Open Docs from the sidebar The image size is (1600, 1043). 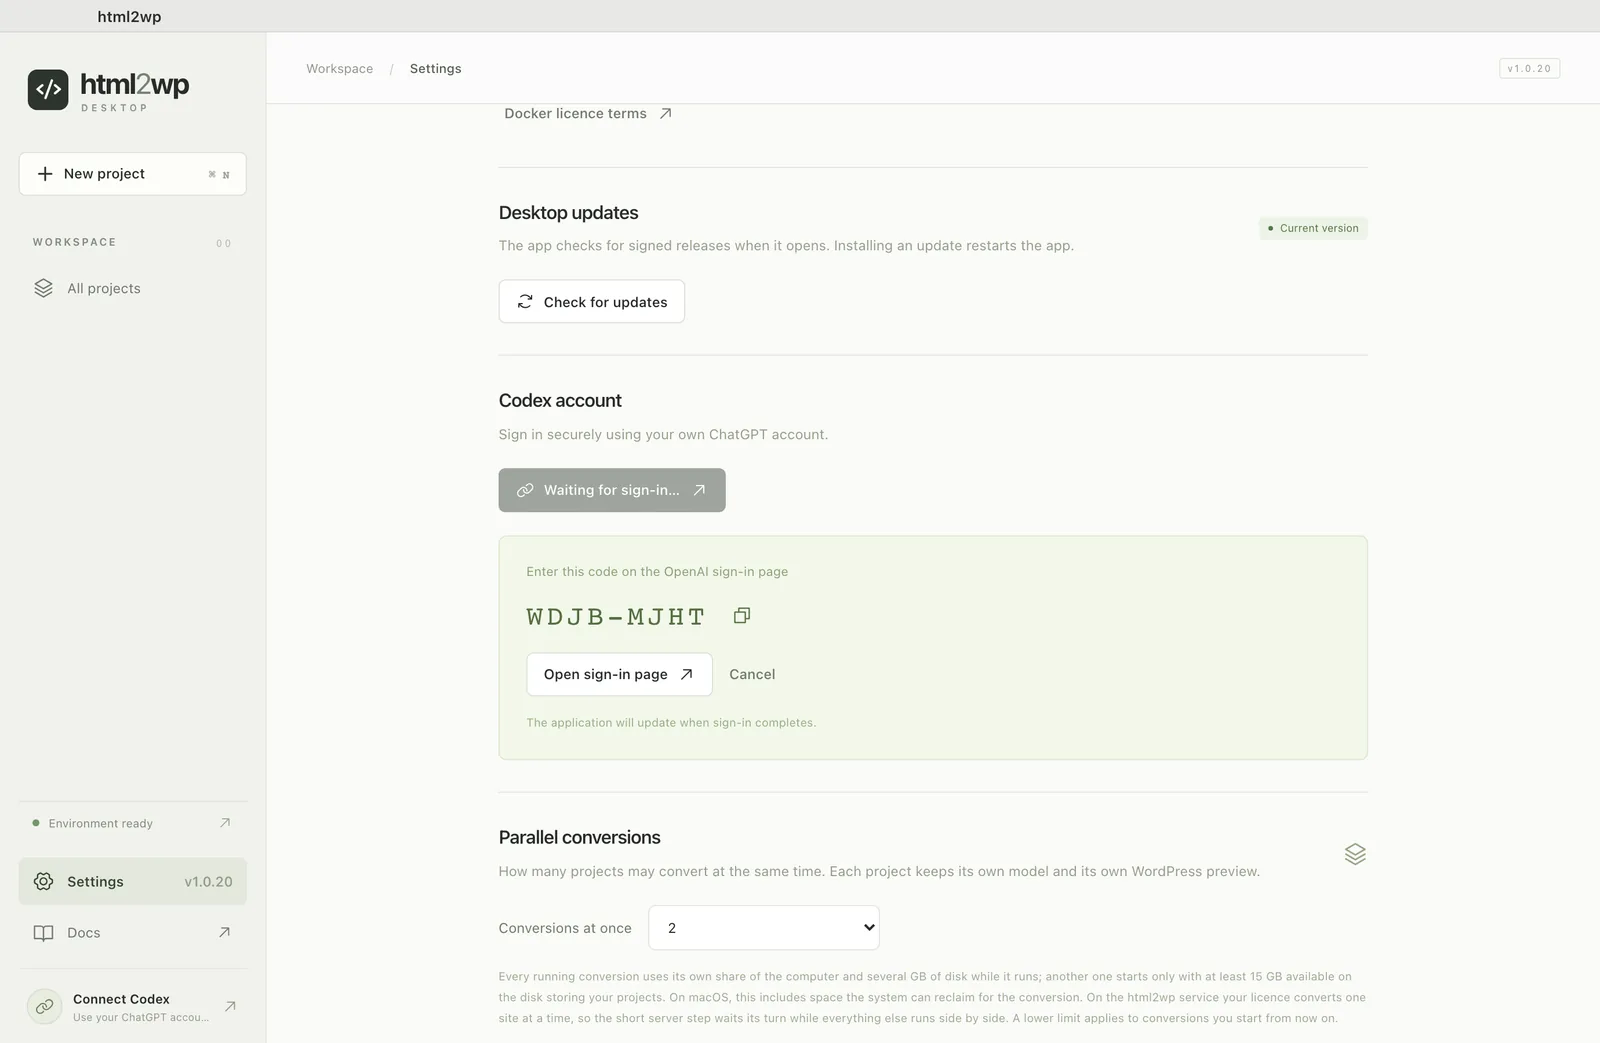133,933
